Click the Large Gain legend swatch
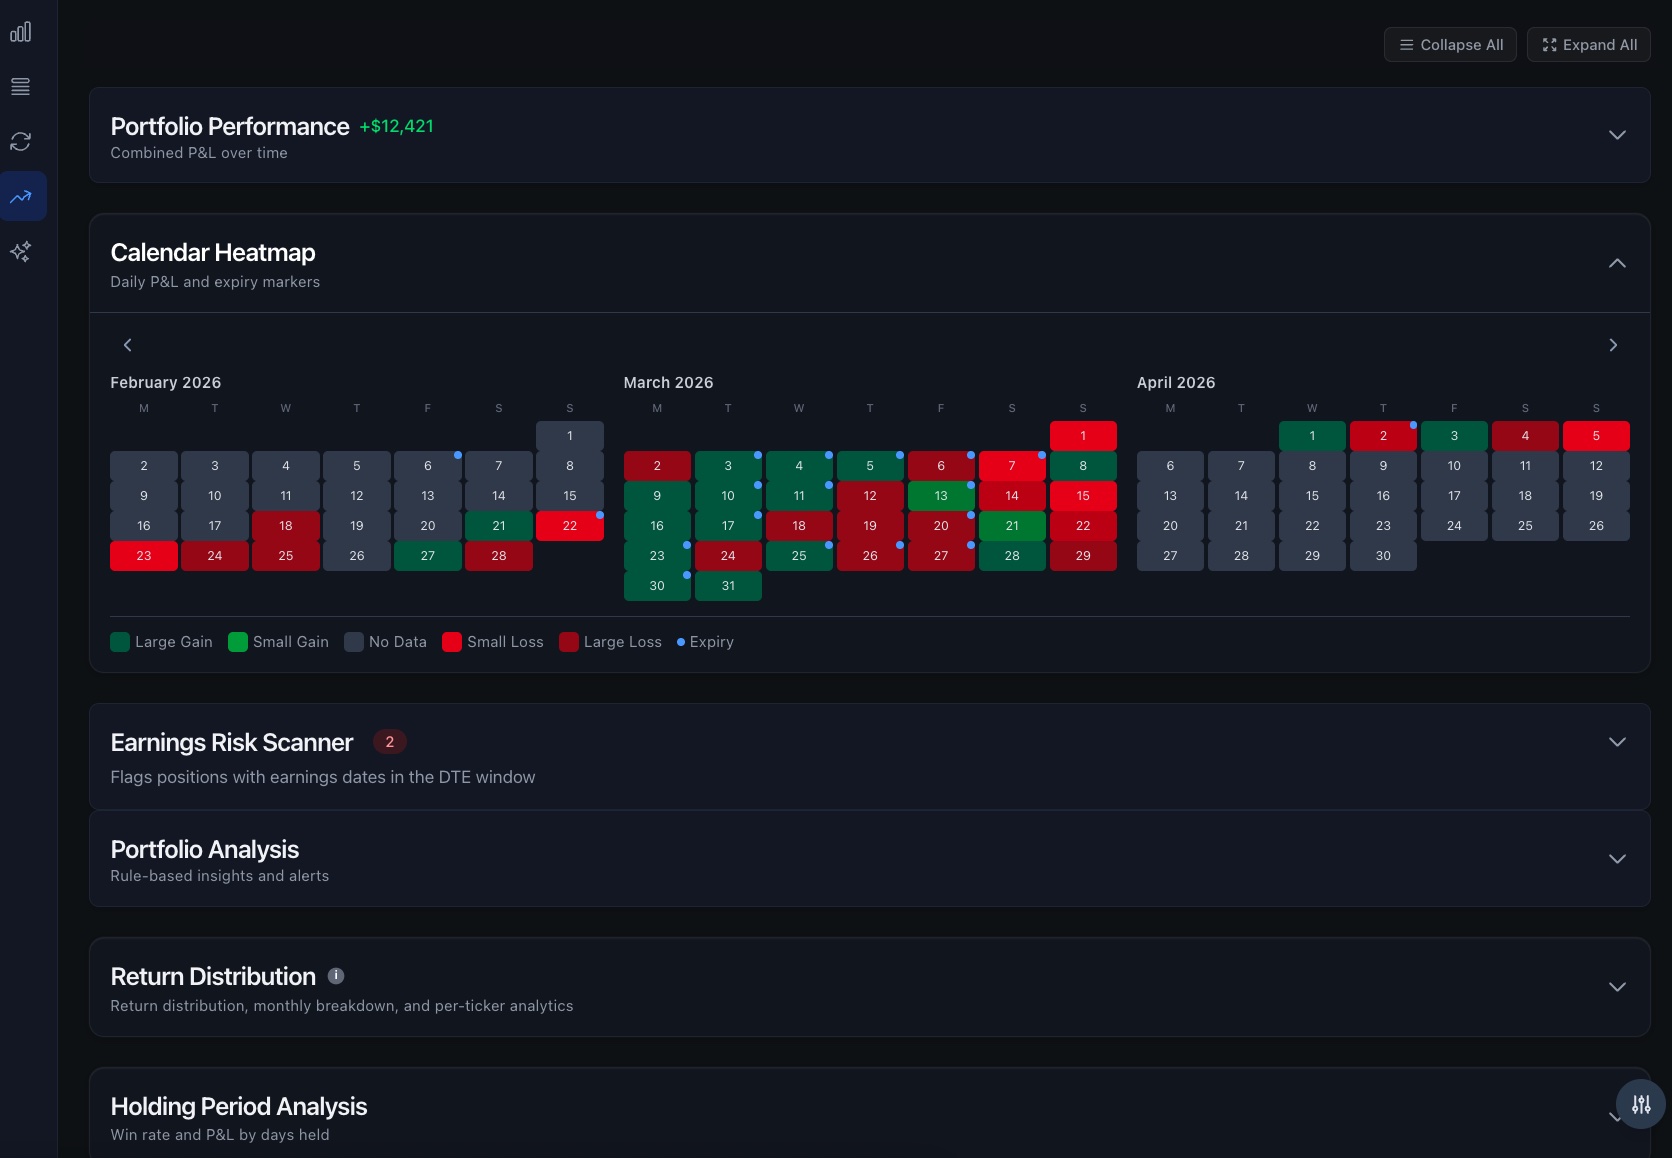 (x=119, y=642)
